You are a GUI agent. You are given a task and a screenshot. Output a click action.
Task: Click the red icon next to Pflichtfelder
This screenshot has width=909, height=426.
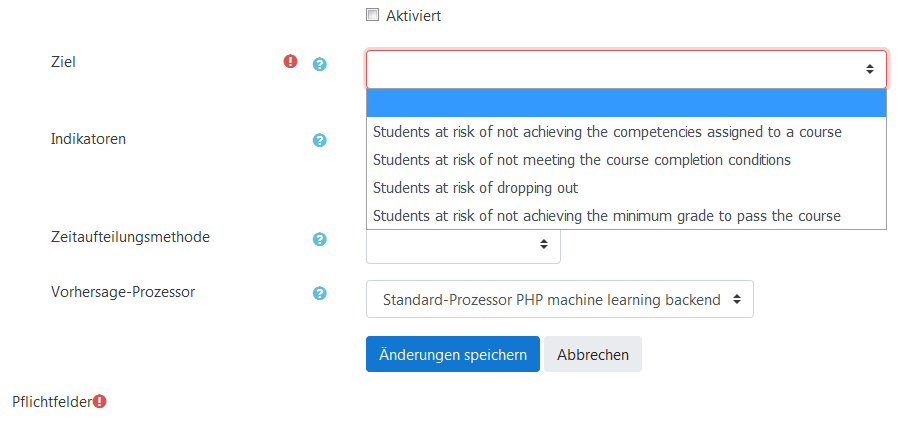click(100, 402)
